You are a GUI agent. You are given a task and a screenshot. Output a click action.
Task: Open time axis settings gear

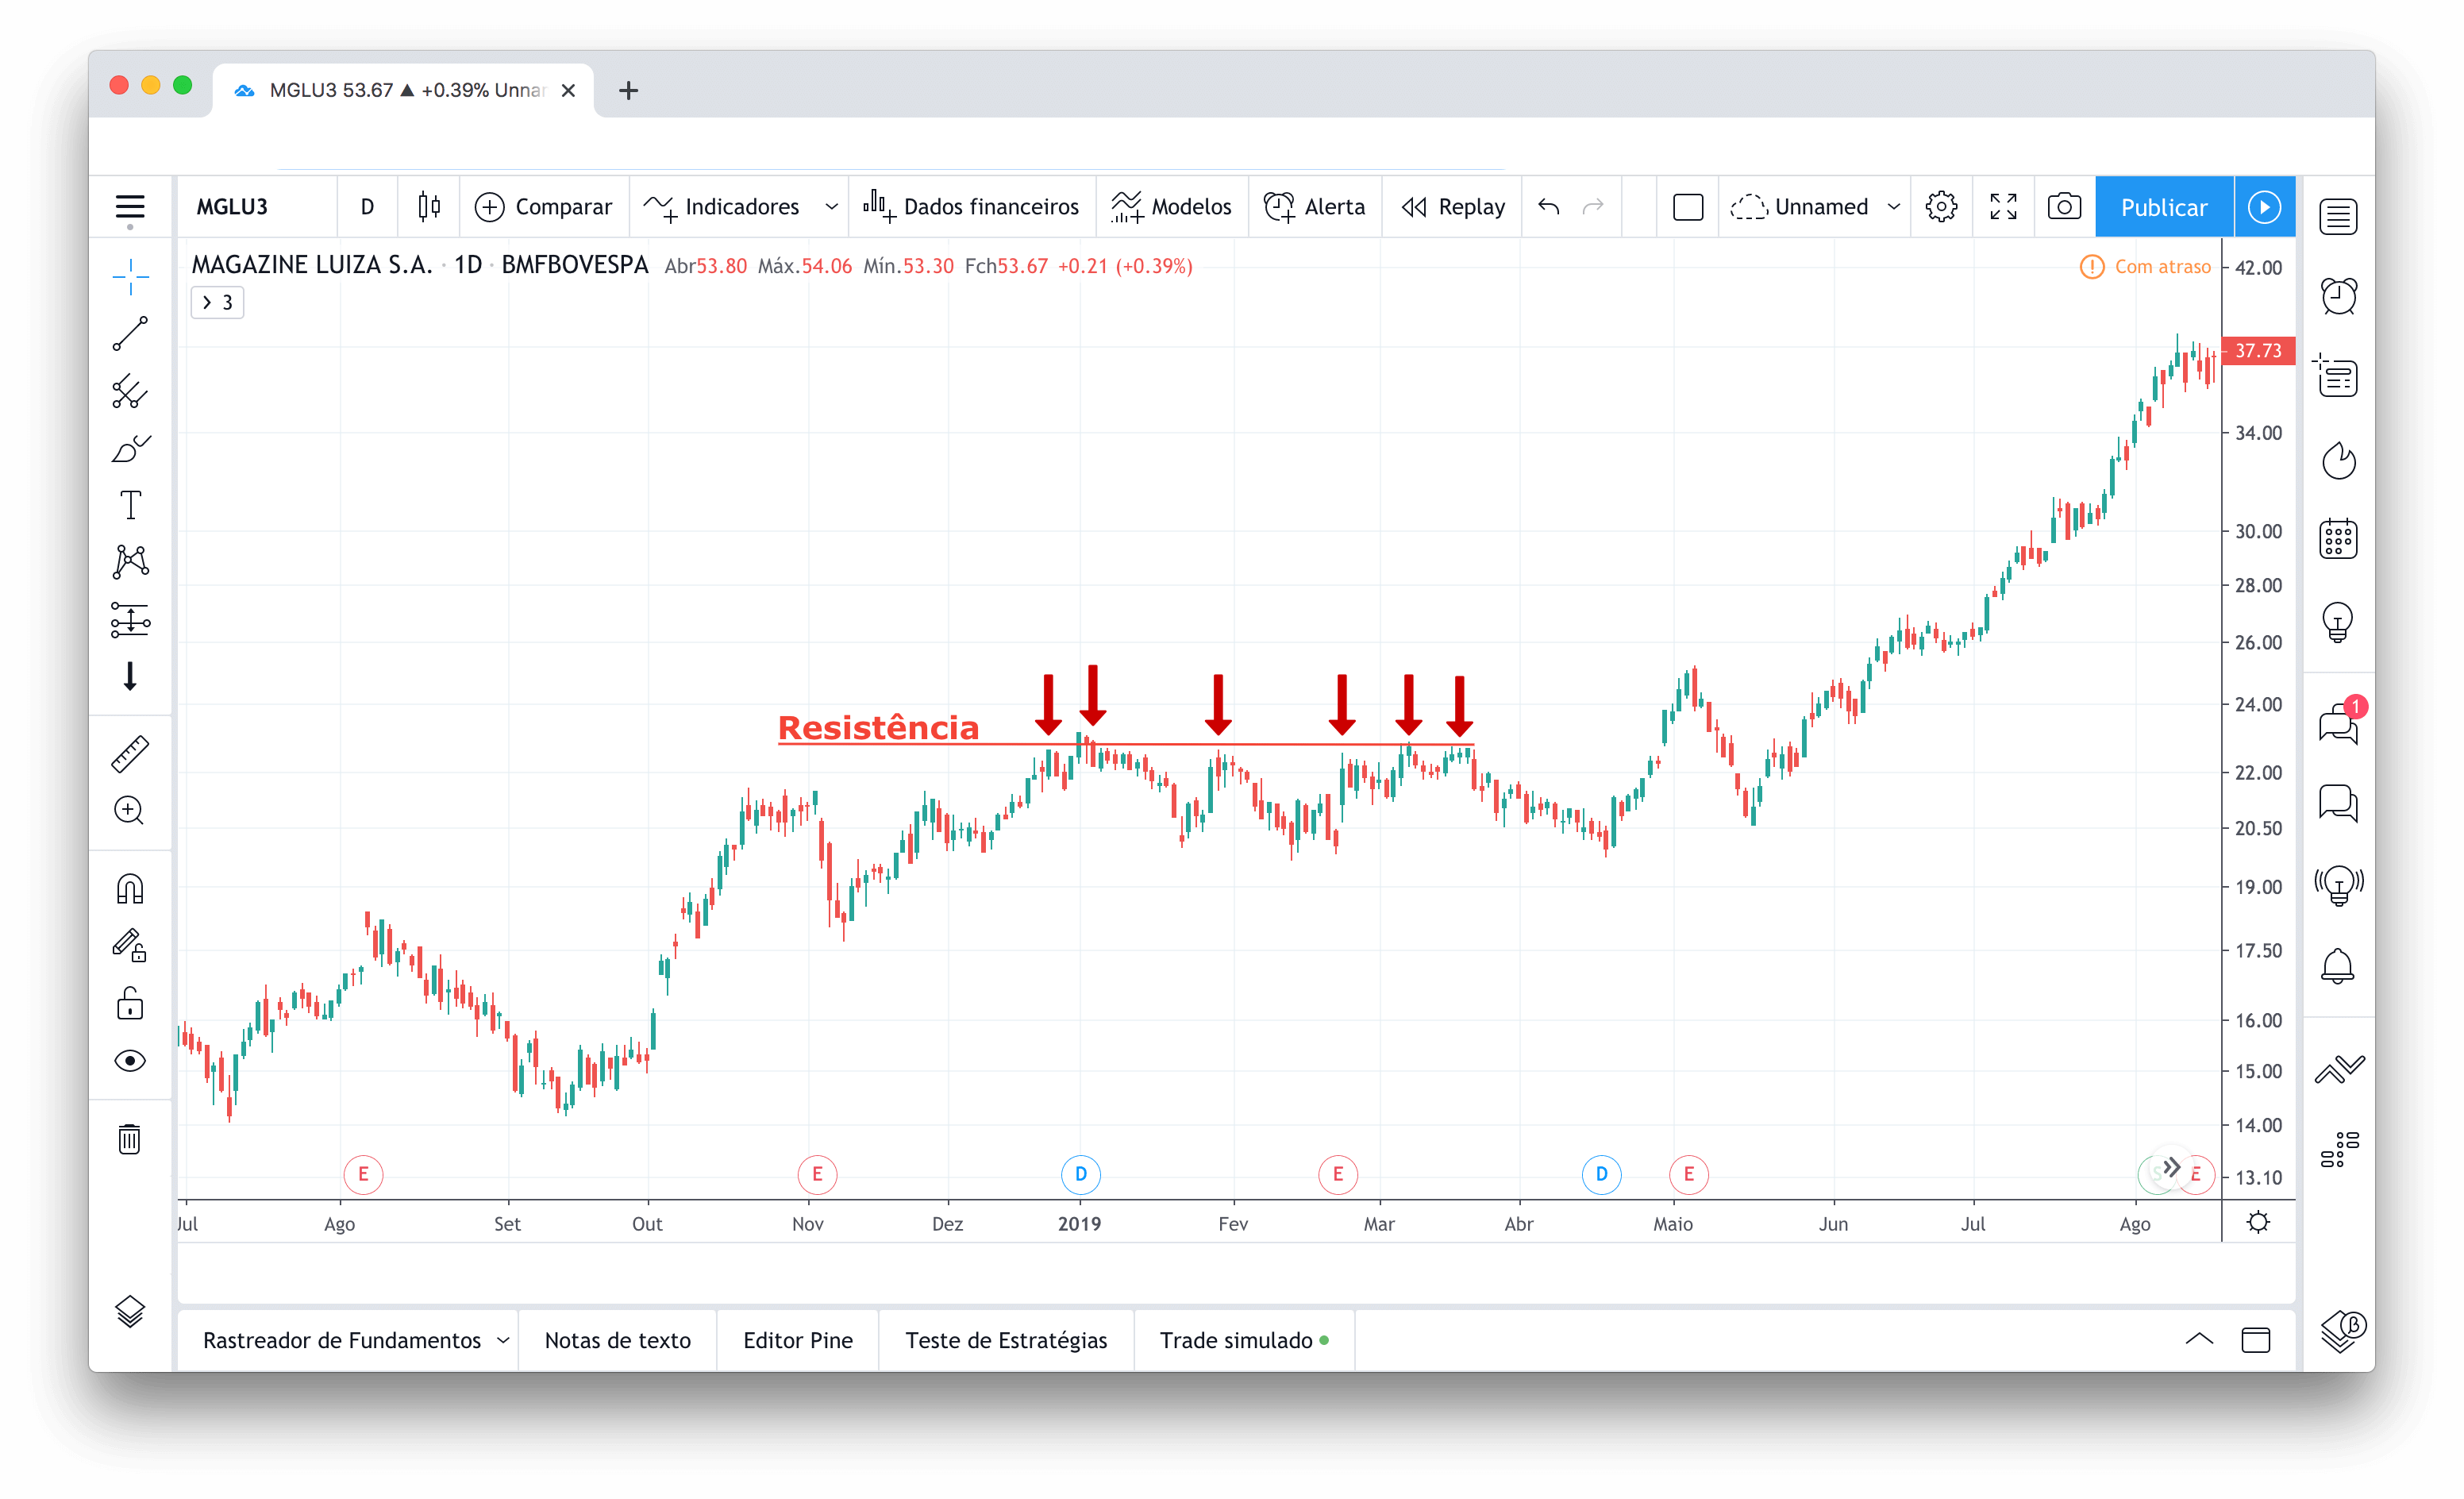2258,1222
